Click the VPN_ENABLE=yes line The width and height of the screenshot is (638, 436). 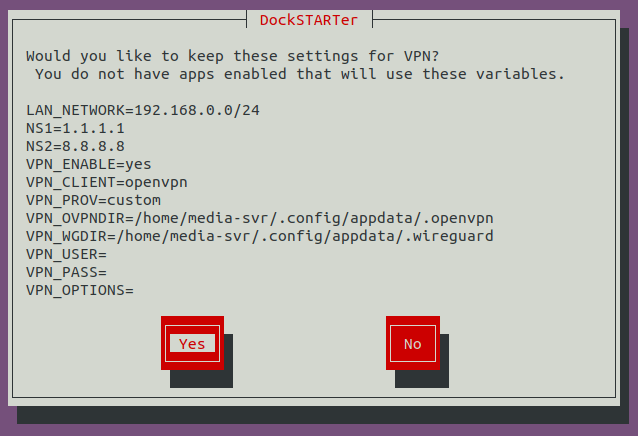point(89,164)
